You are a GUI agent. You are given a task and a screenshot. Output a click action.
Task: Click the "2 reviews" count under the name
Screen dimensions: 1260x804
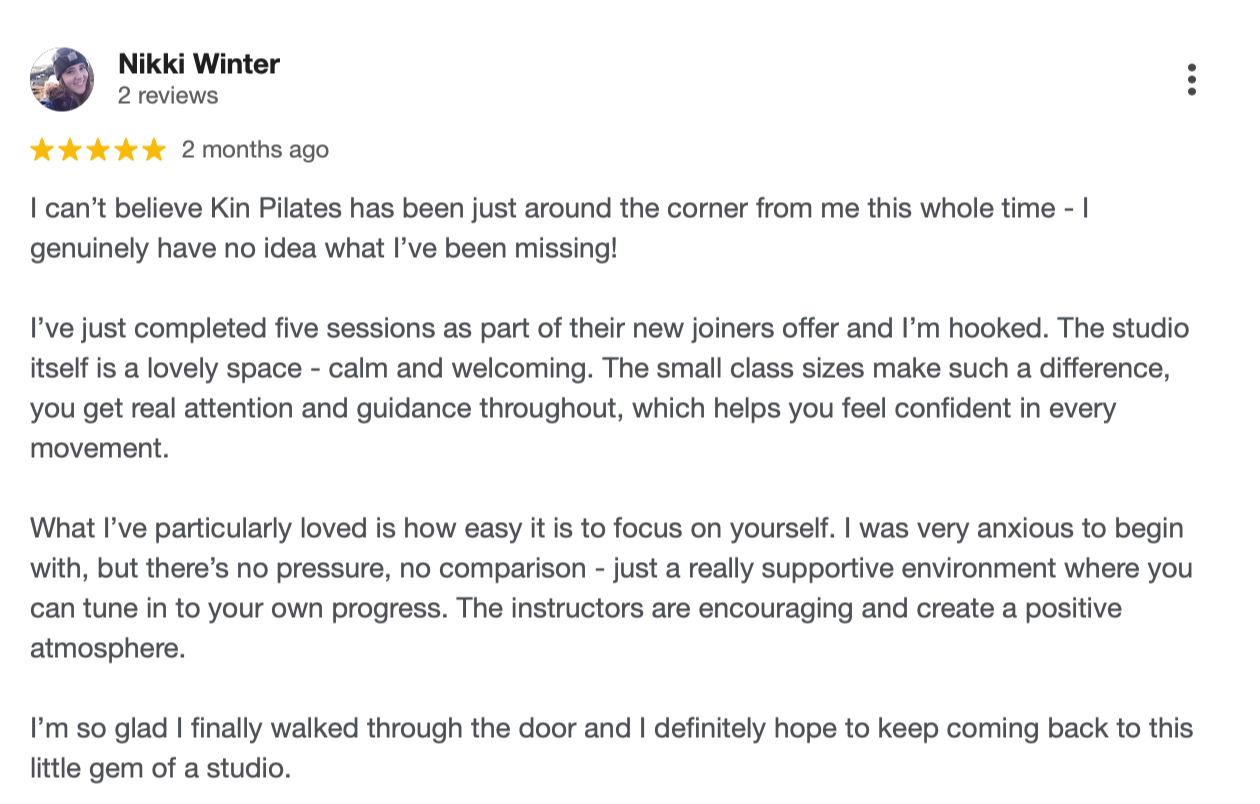pyautogui.click(x=168, y=96)
